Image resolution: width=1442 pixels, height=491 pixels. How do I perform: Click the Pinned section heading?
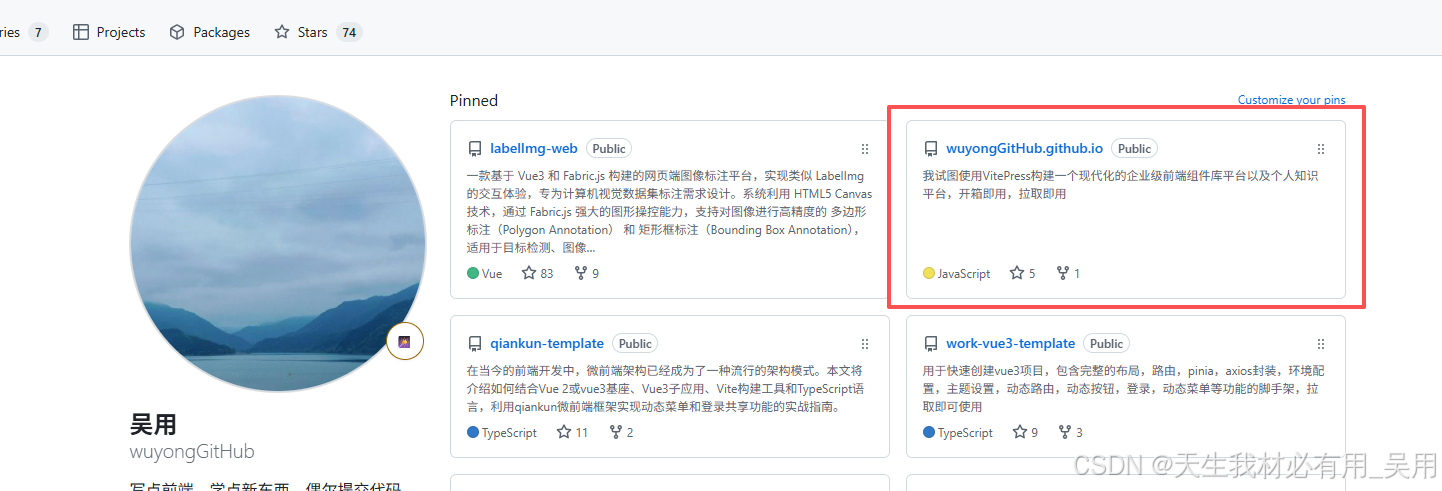pyautogui.click(x=474, y=100)
